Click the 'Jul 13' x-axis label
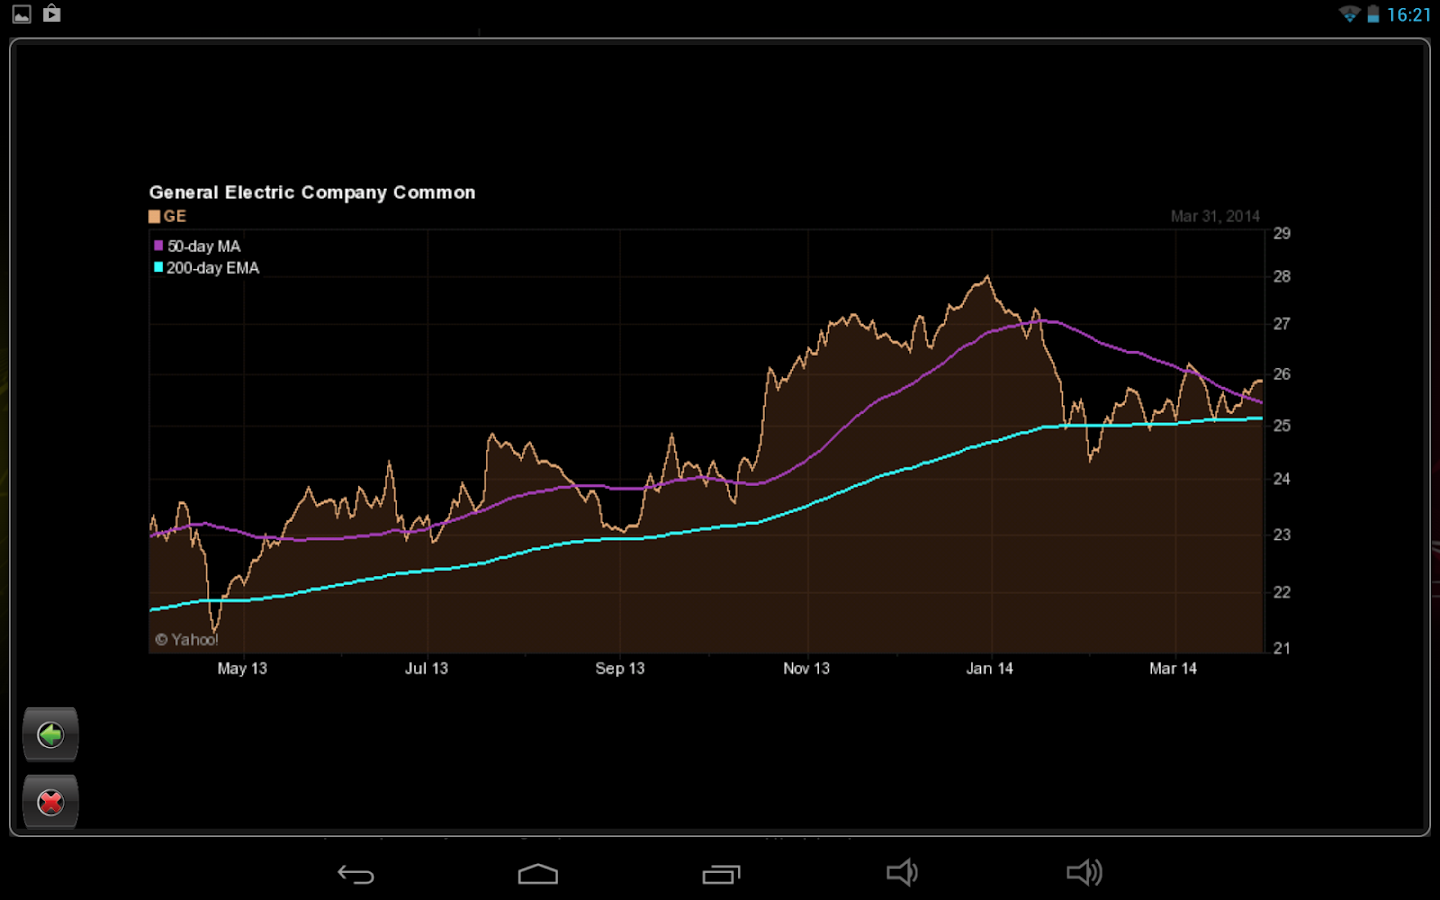1440x900 pixels. click(426, 668)
